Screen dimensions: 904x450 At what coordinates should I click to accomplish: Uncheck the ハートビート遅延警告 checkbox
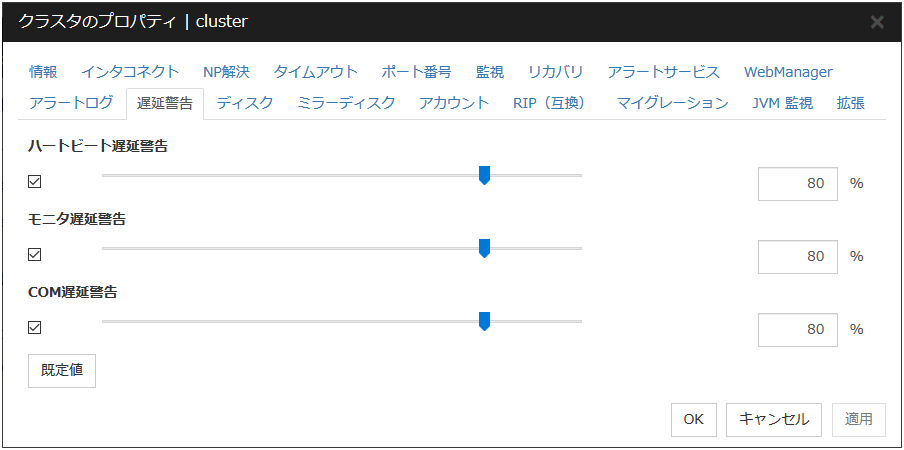tap(35, 182)
